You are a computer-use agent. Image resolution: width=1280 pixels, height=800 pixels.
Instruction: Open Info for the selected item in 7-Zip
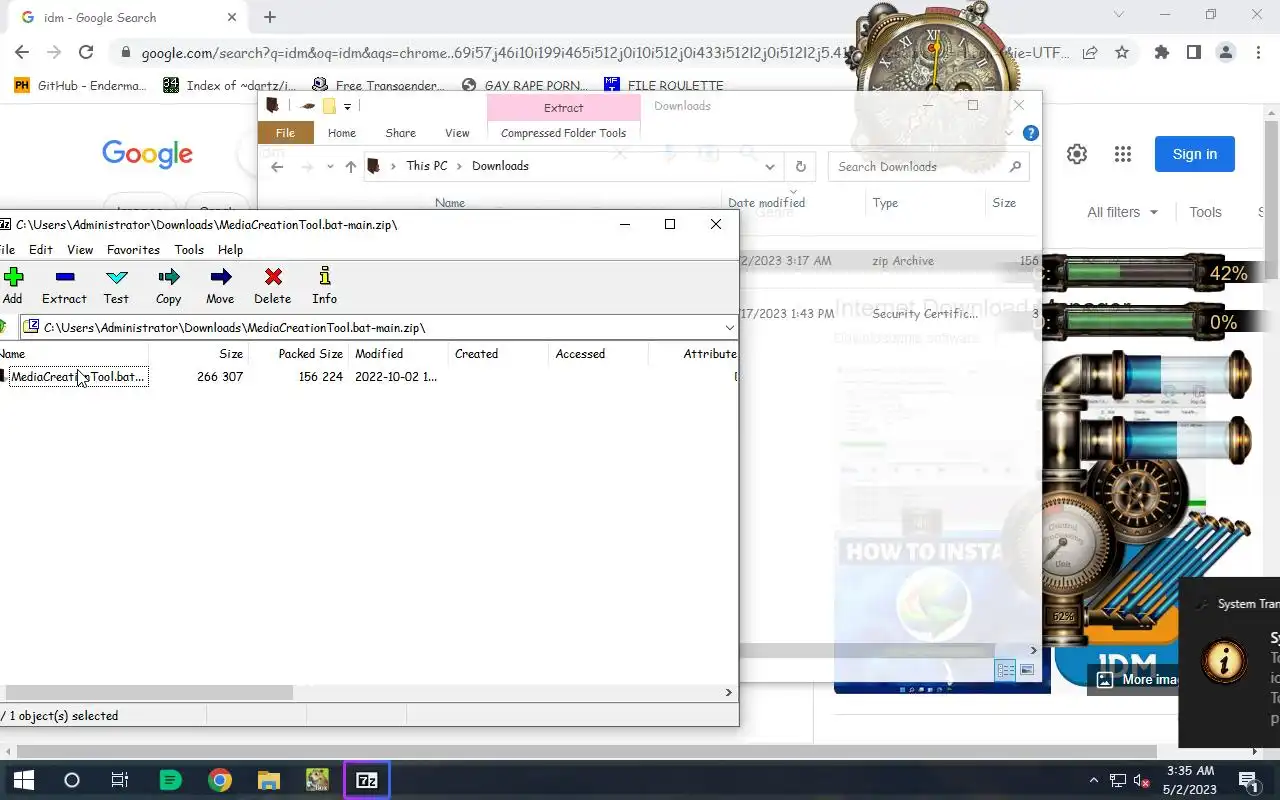pos(324,285)
